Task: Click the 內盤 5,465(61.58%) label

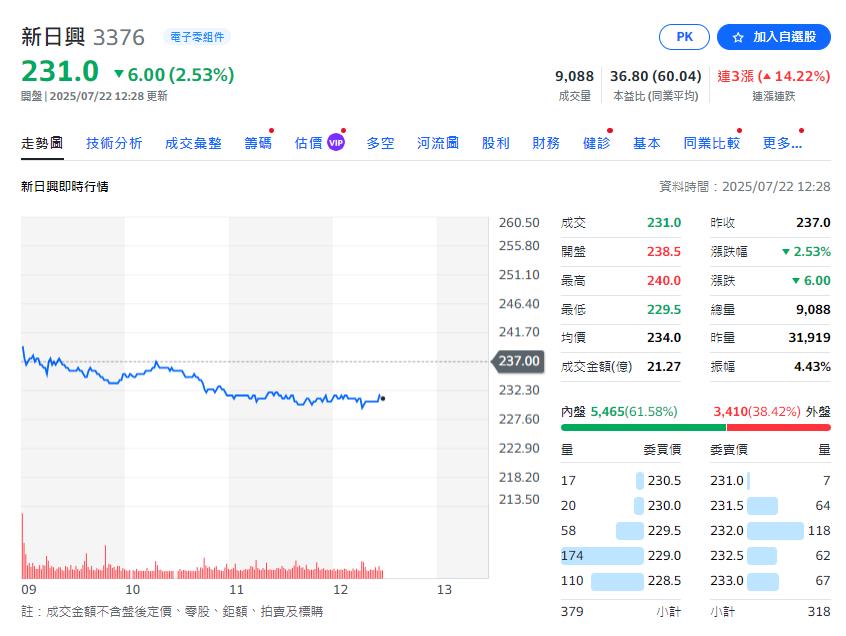Action: (619, 412)
